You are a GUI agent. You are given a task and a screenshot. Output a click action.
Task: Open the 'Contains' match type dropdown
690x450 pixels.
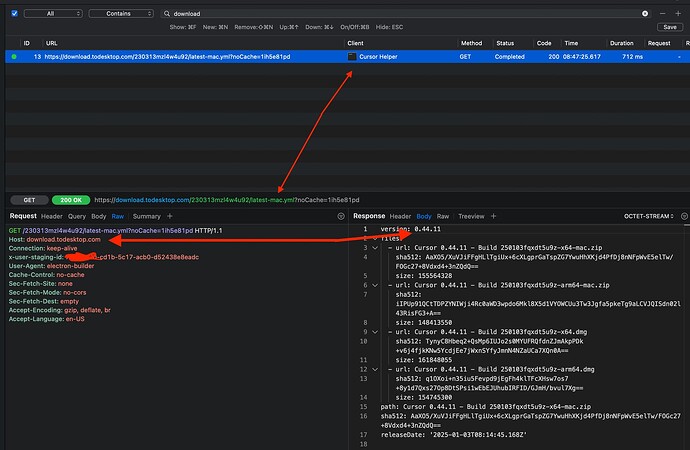point(121,14)
